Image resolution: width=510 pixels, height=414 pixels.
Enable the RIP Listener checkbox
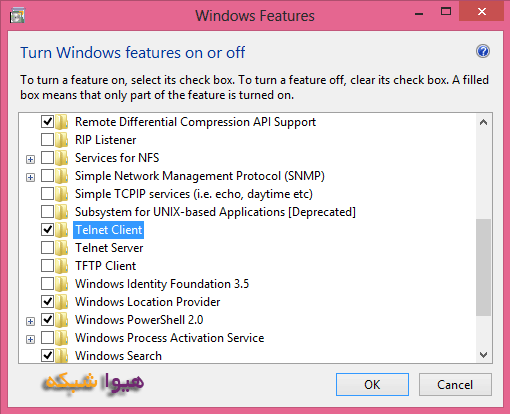tap(47, 139)
